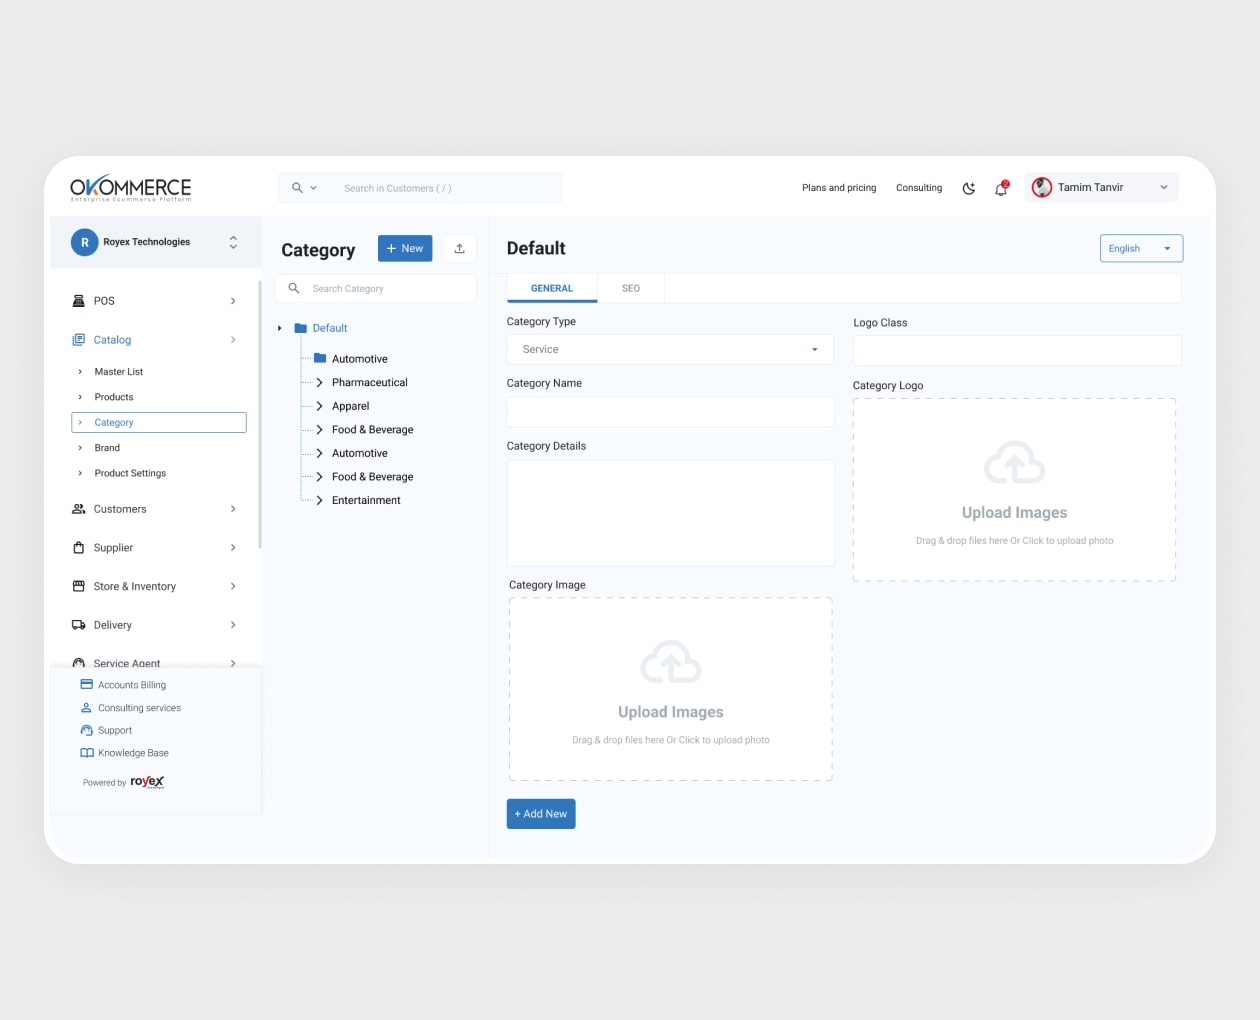The width and height of the screenshot is (1260, 1020).
Task: Collapse the Default tree folder
Action: point(280,328)
